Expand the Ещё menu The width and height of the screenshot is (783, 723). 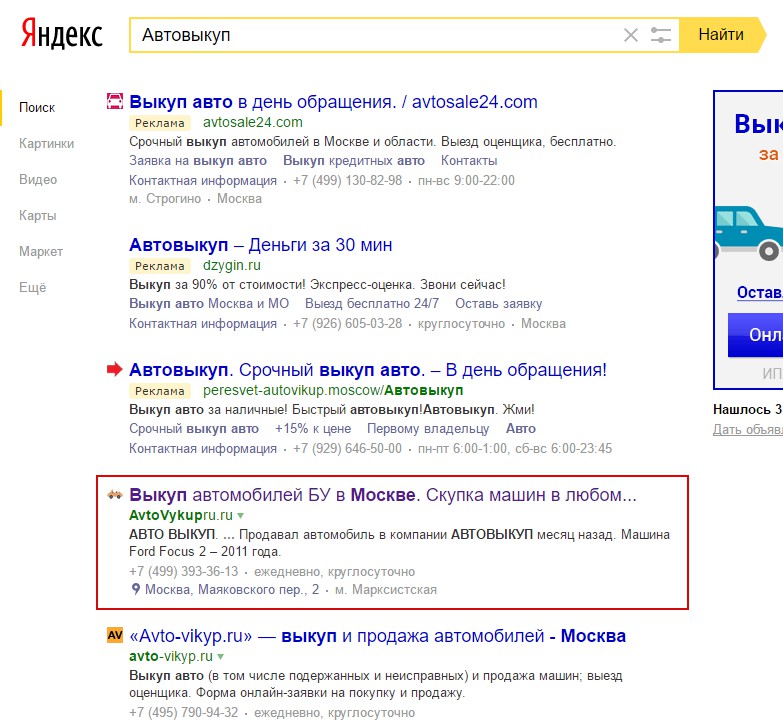coord(32,287)
